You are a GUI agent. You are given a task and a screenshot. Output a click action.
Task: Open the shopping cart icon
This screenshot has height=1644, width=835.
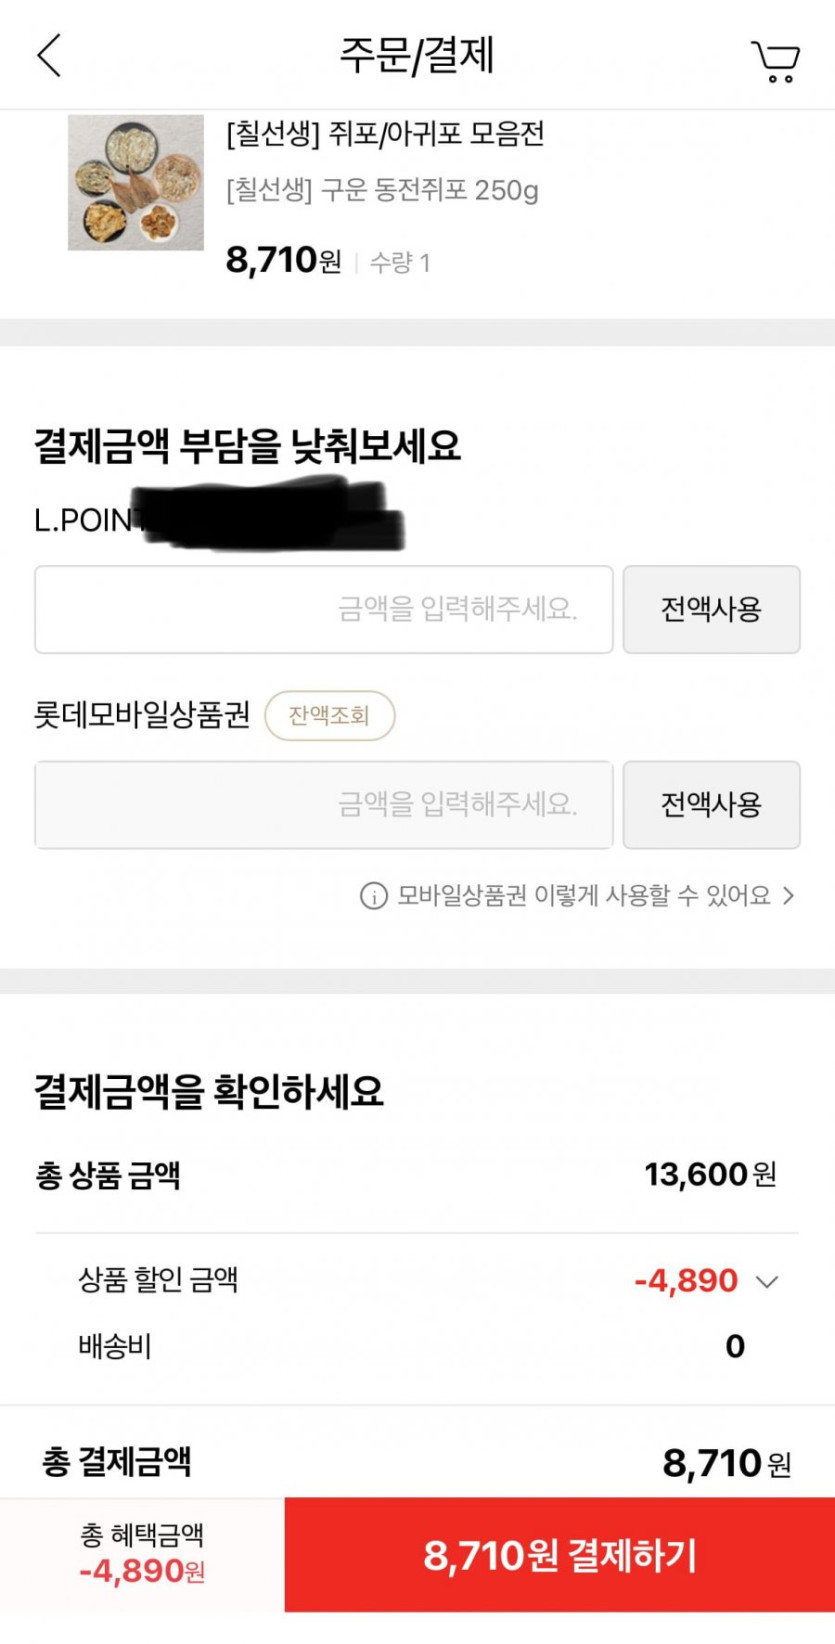(775, 61)
